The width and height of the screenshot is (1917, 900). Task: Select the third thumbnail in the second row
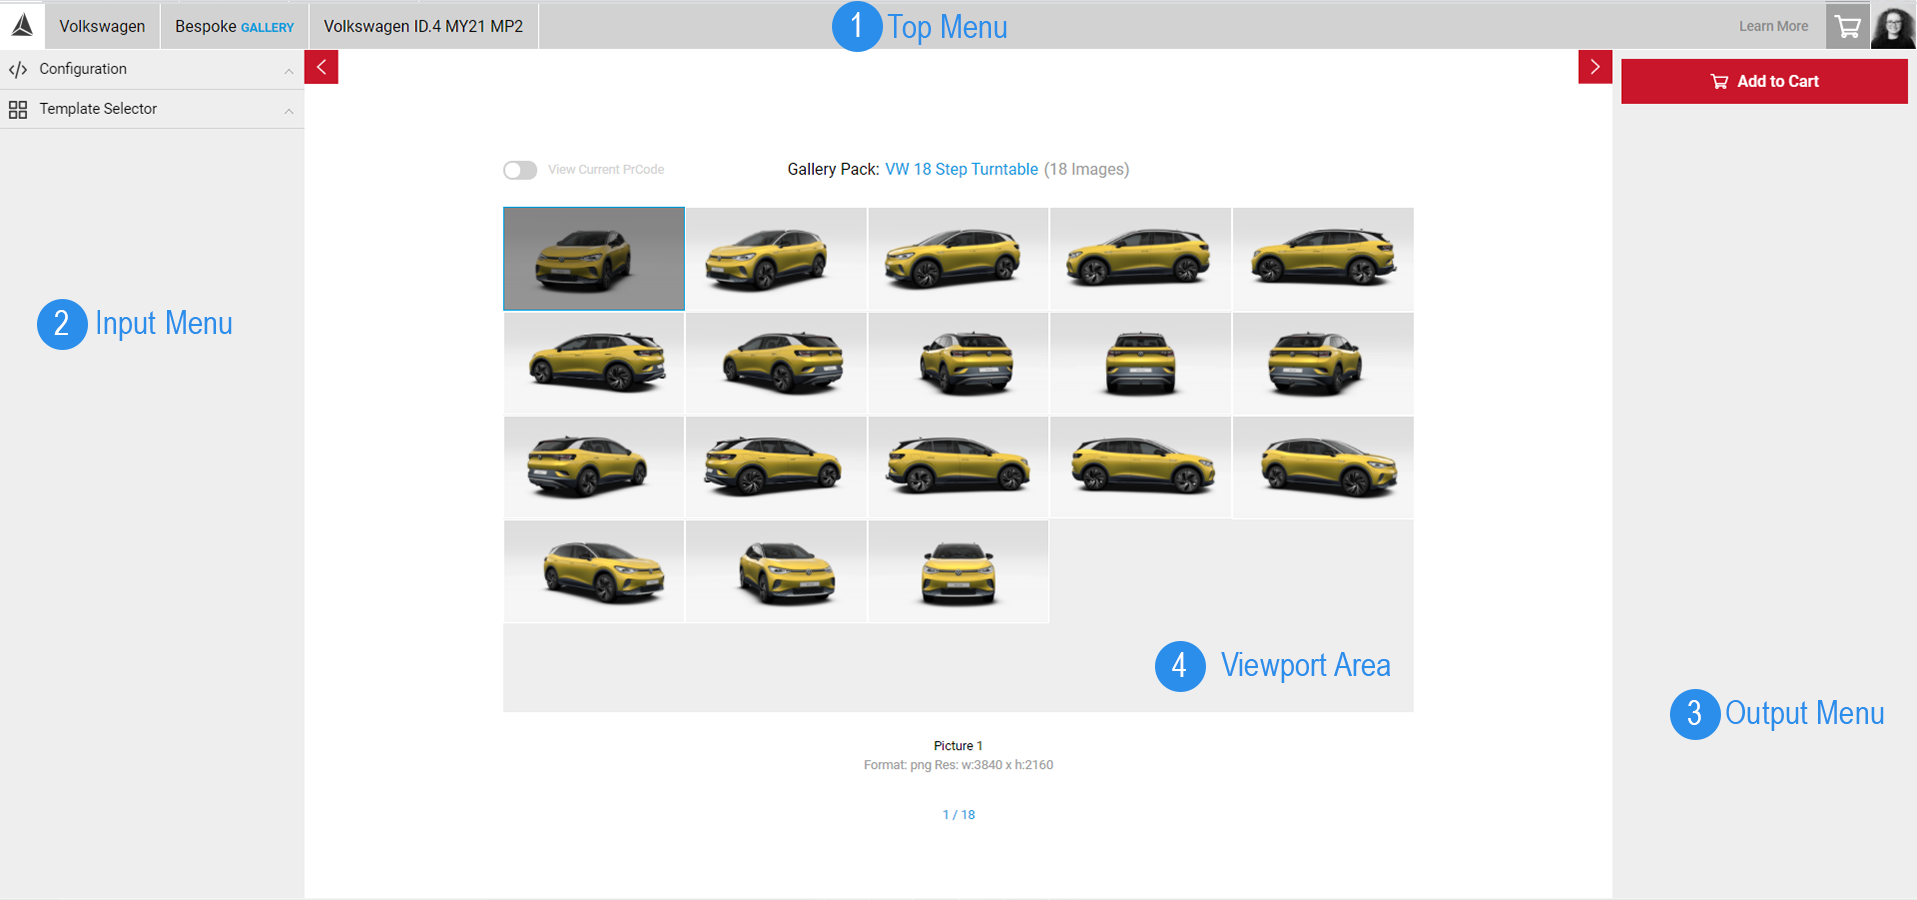point(958,362)
